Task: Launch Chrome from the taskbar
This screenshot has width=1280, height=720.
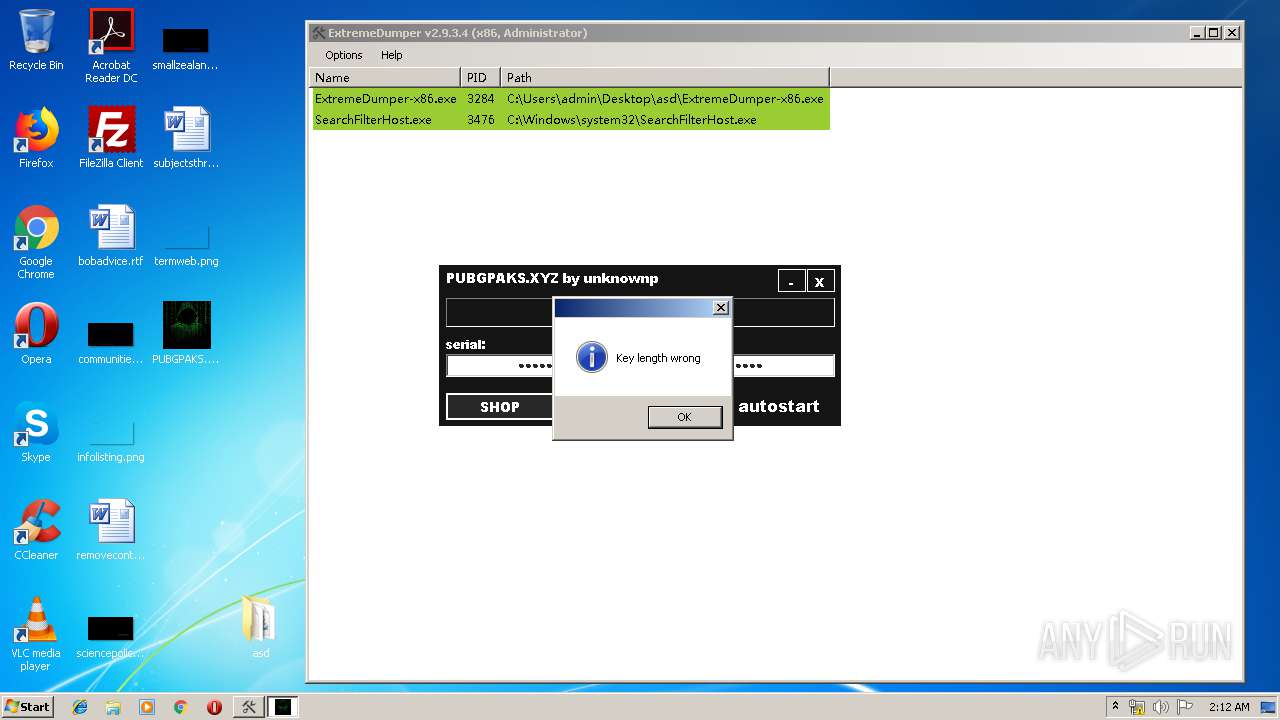Action: [180, 707]
